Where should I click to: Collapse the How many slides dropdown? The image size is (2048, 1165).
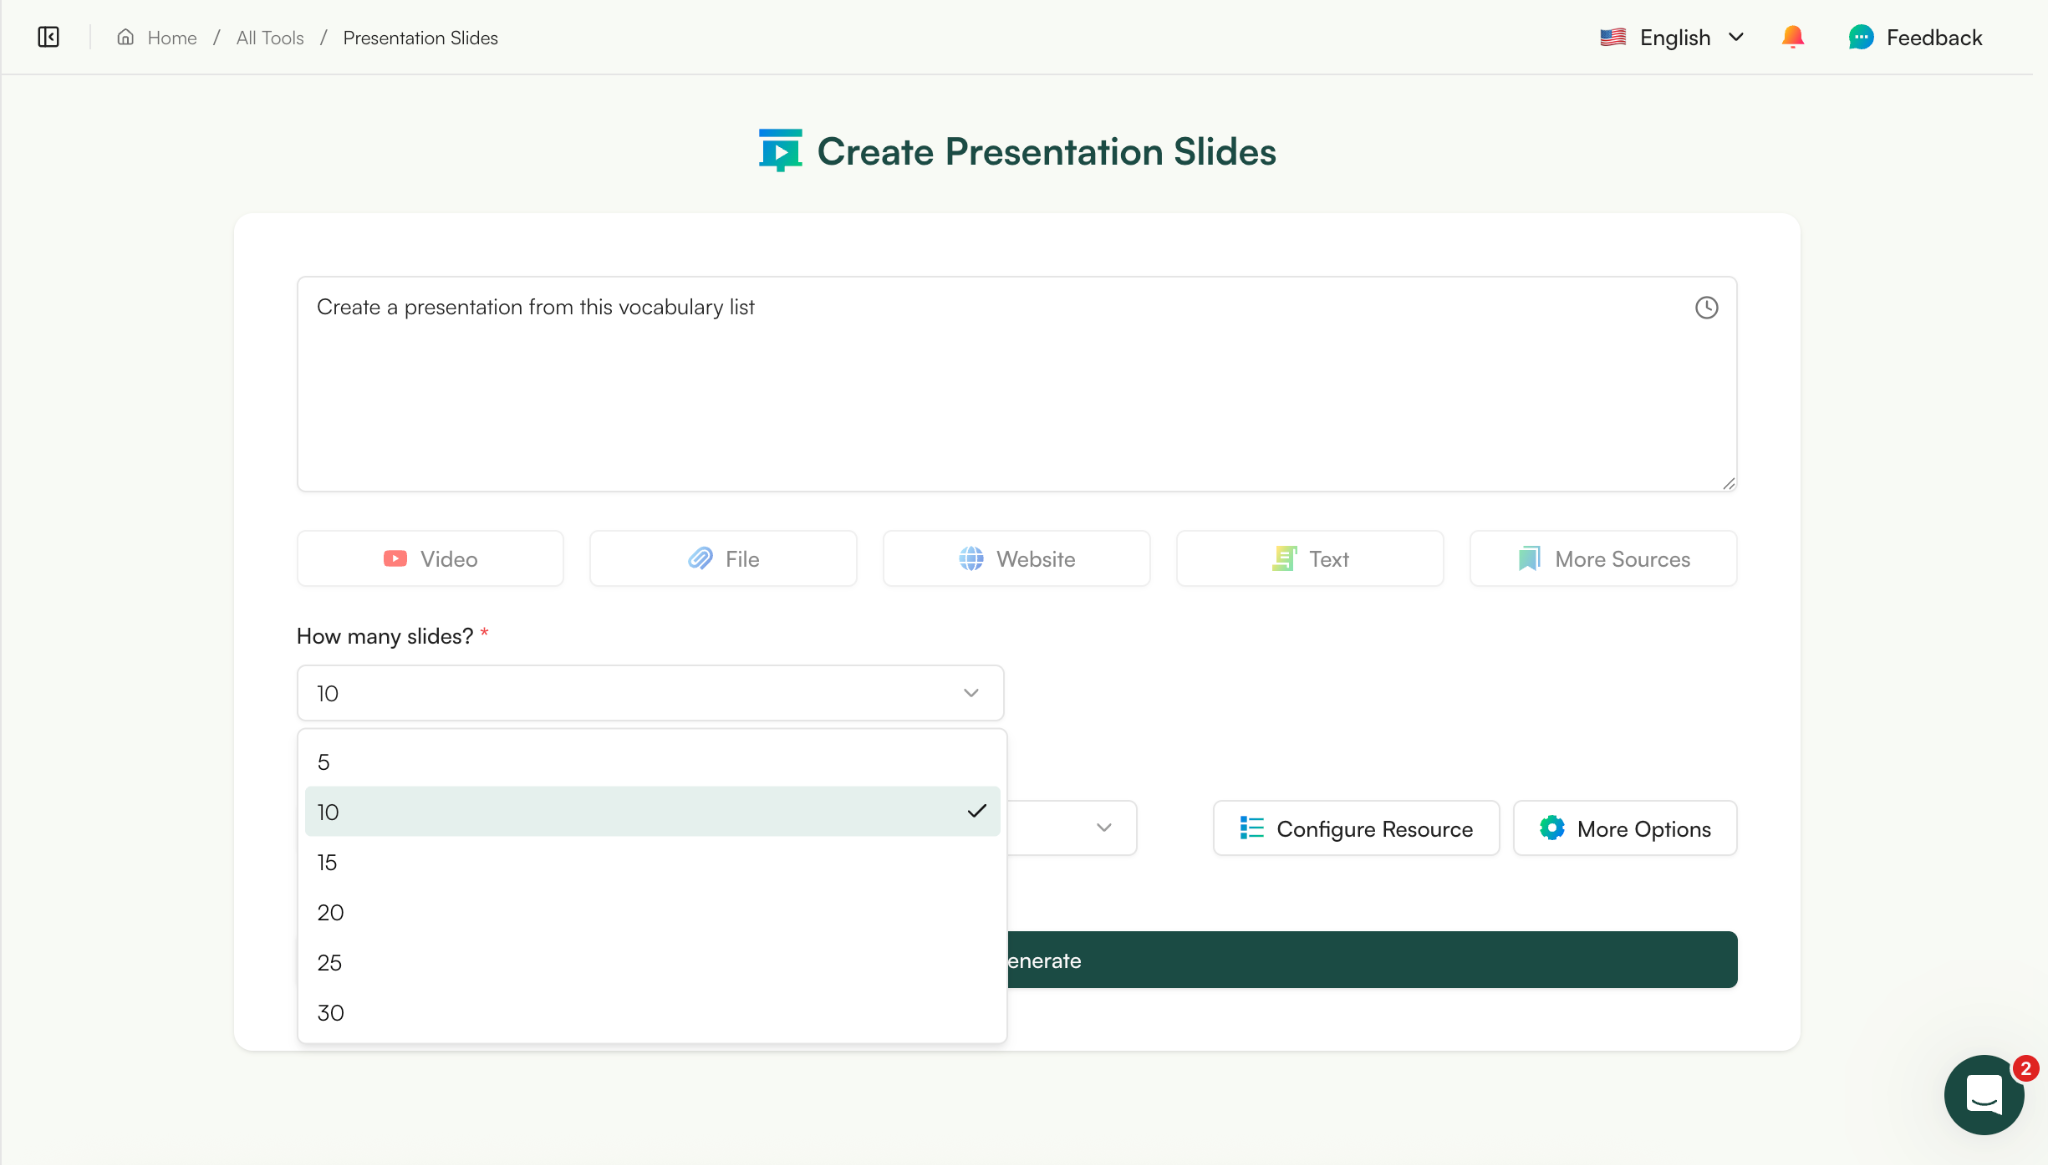point(968,692)
